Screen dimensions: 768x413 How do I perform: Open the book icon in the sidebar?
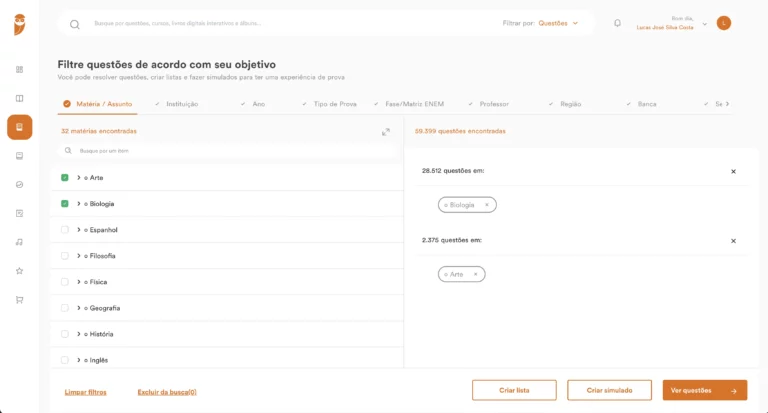(19, 98)
